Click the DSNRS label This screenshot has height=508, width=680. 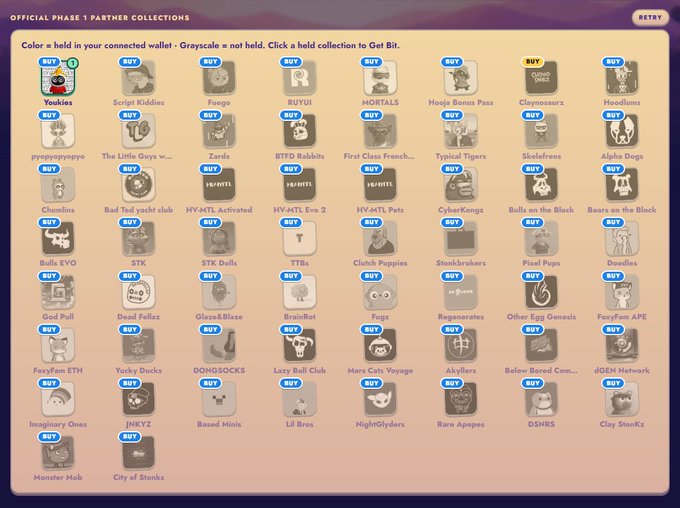pyautogui.click(x=541, y=424)
